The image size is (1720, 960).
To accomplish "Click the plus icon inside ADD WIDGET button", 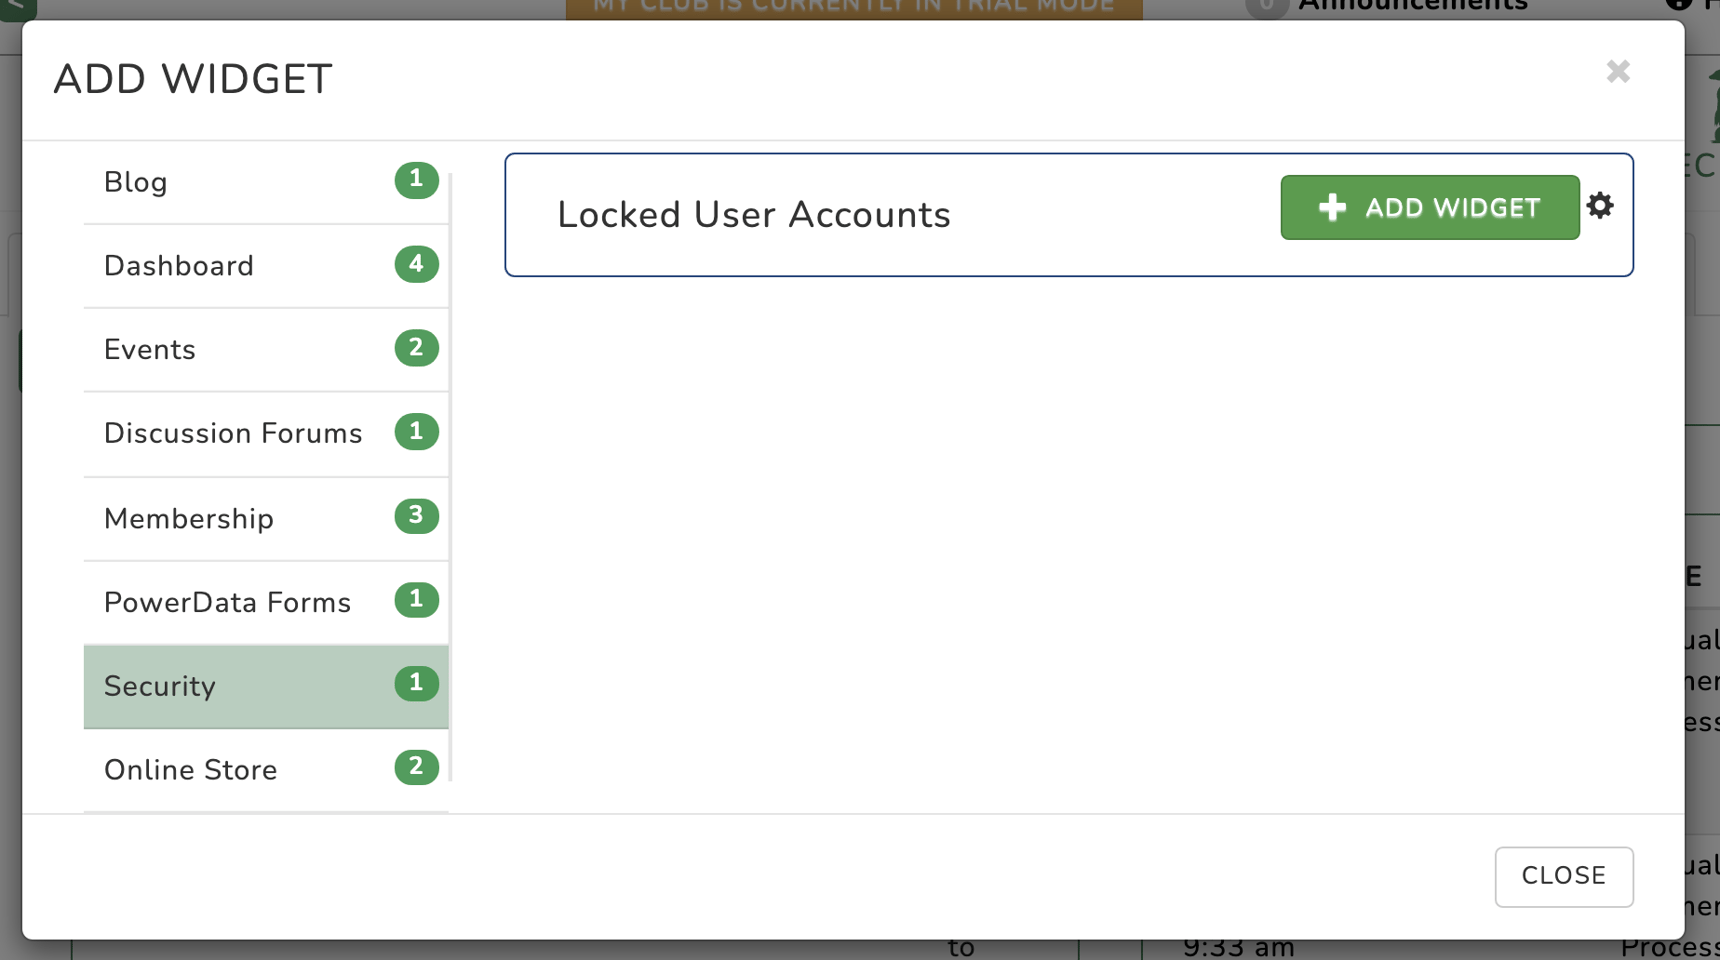I will coord(1332,207).
